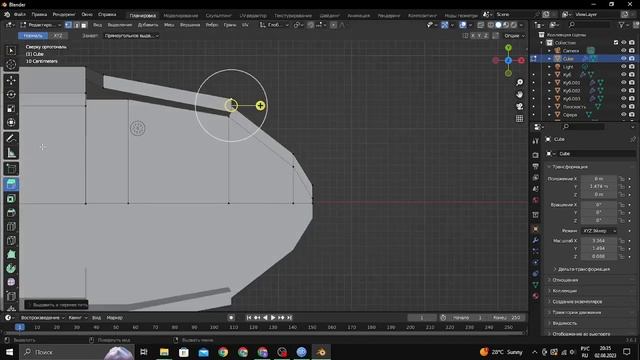This screenshot has height=360, width=640.
Task: Open the Окно menu
Action: click(87, 14)
